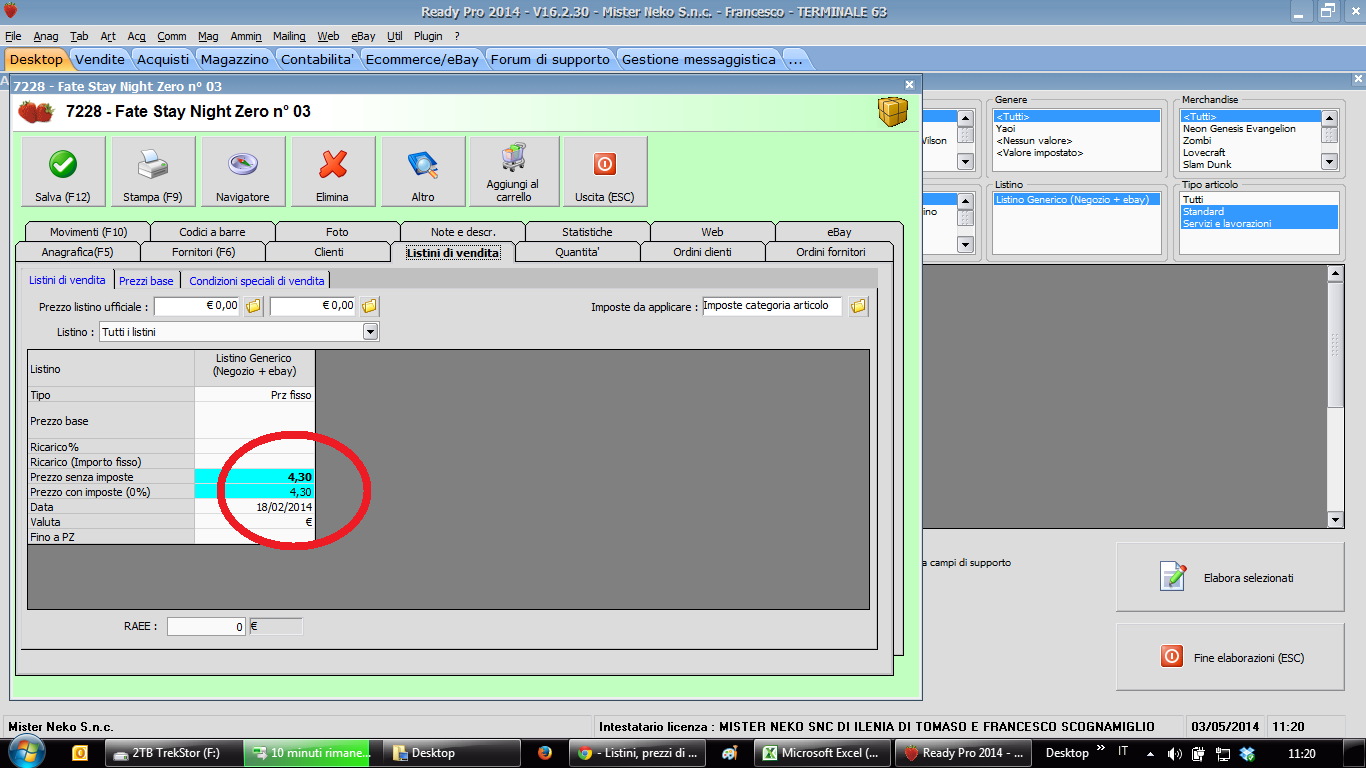The image size is (1366, 768).
Task: Open the Anag menu
Action: [x=46, y=36]
